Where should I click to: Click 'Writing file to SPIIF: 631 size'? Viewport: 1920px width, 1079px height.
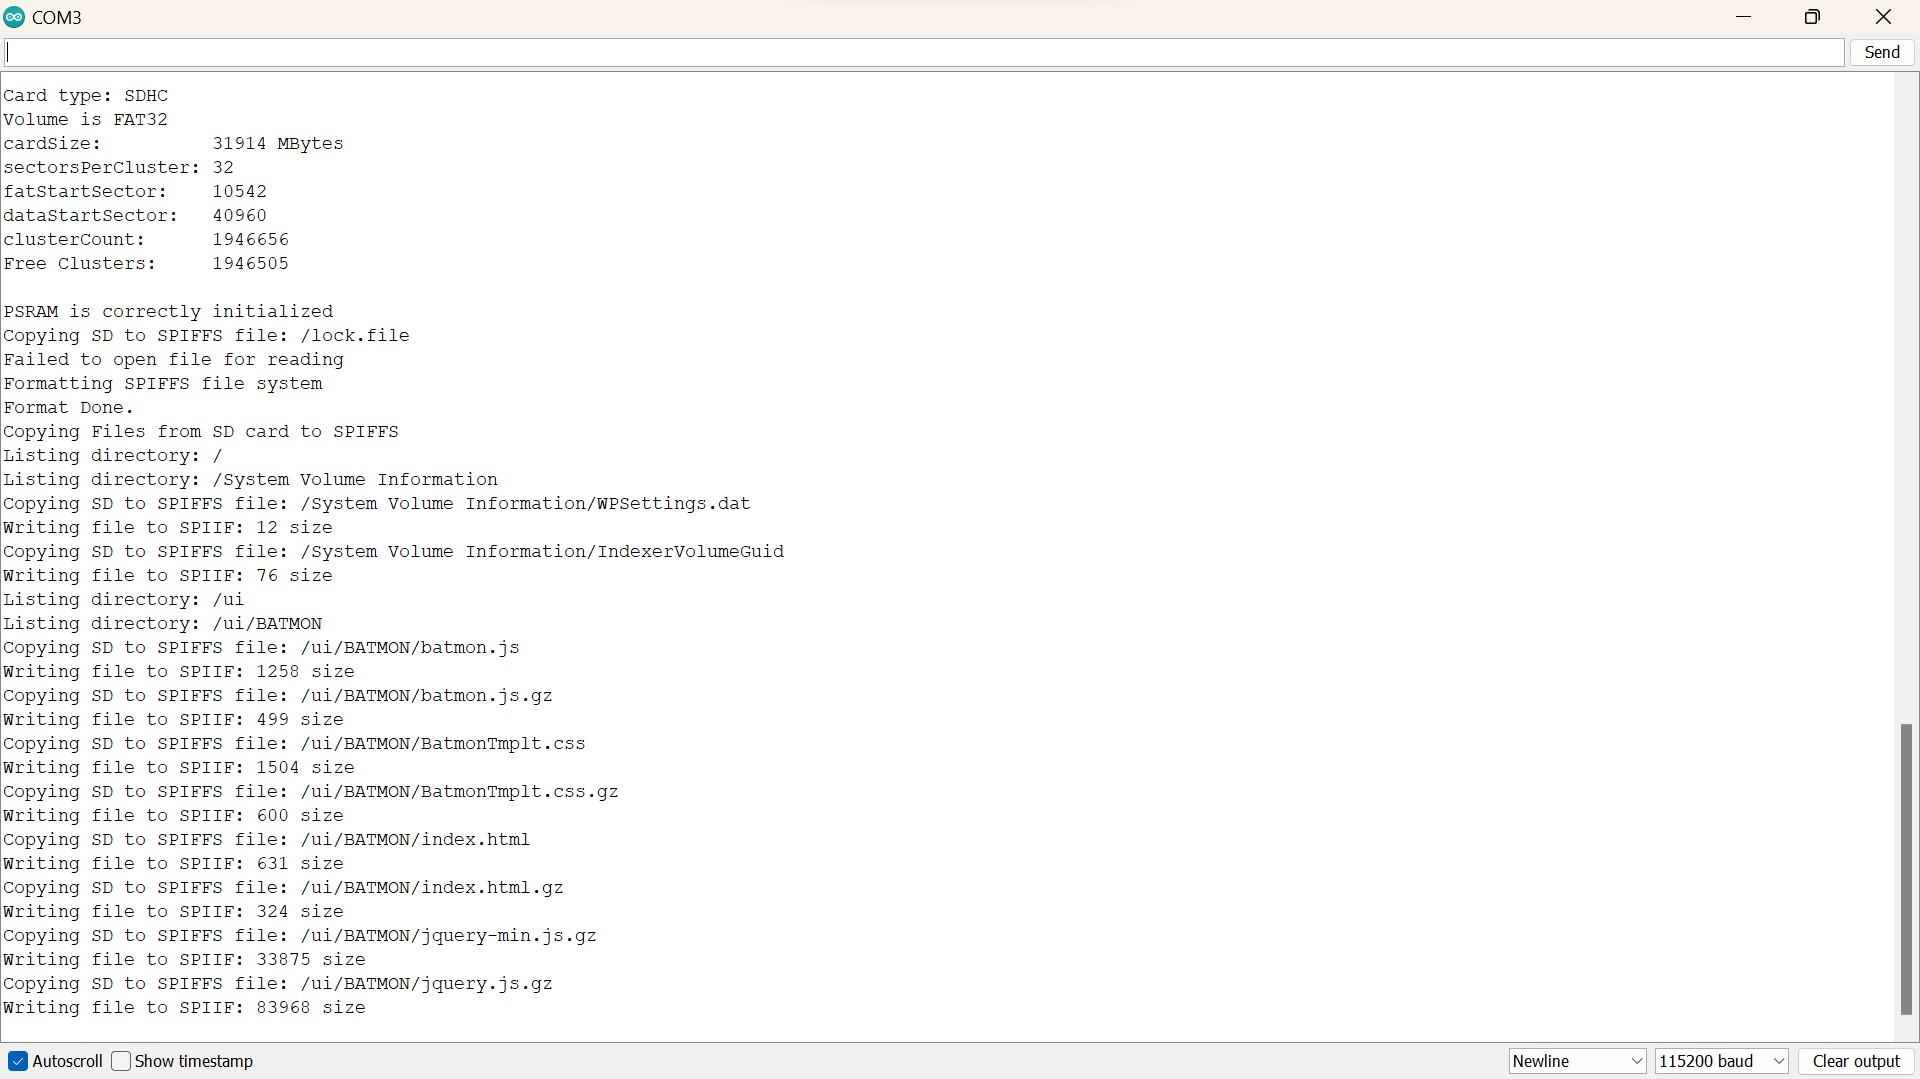click(174, 864)
